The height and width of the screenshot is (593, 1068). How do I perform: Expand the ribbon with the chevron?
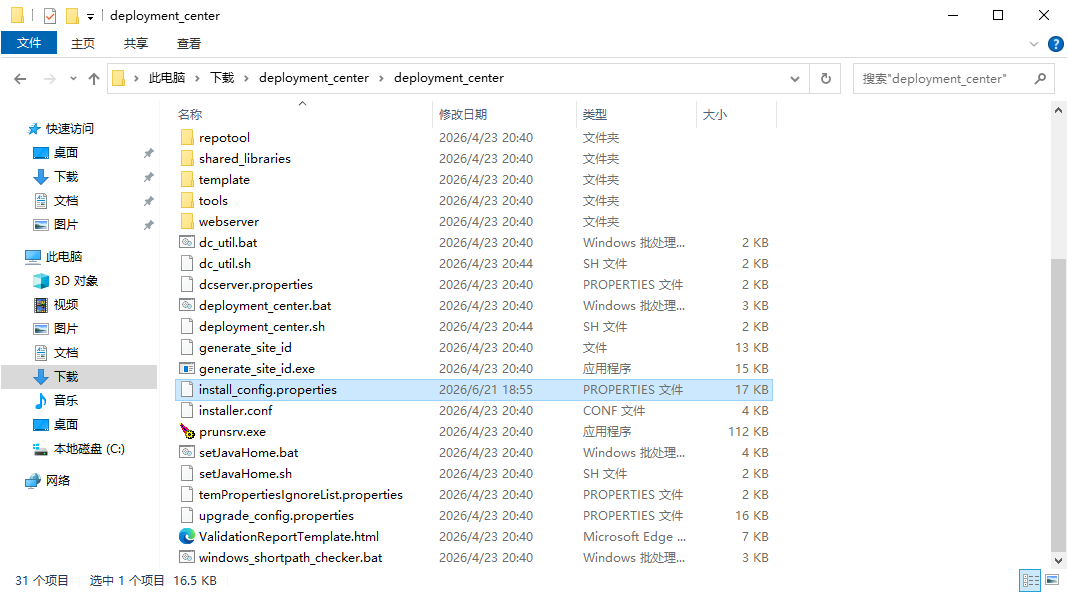[1034, 44]
